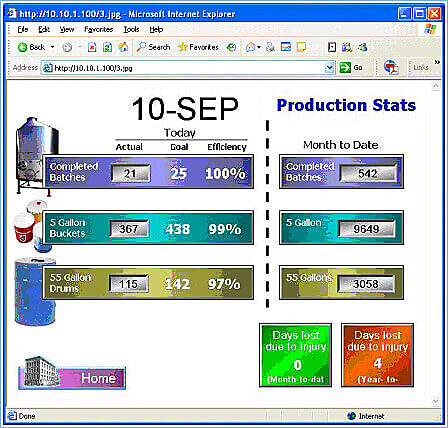Viewport: 448px width, 428px height.
Task: Click the 55 Gallon Drums goal 142
Action: click(x=177, y=284)
